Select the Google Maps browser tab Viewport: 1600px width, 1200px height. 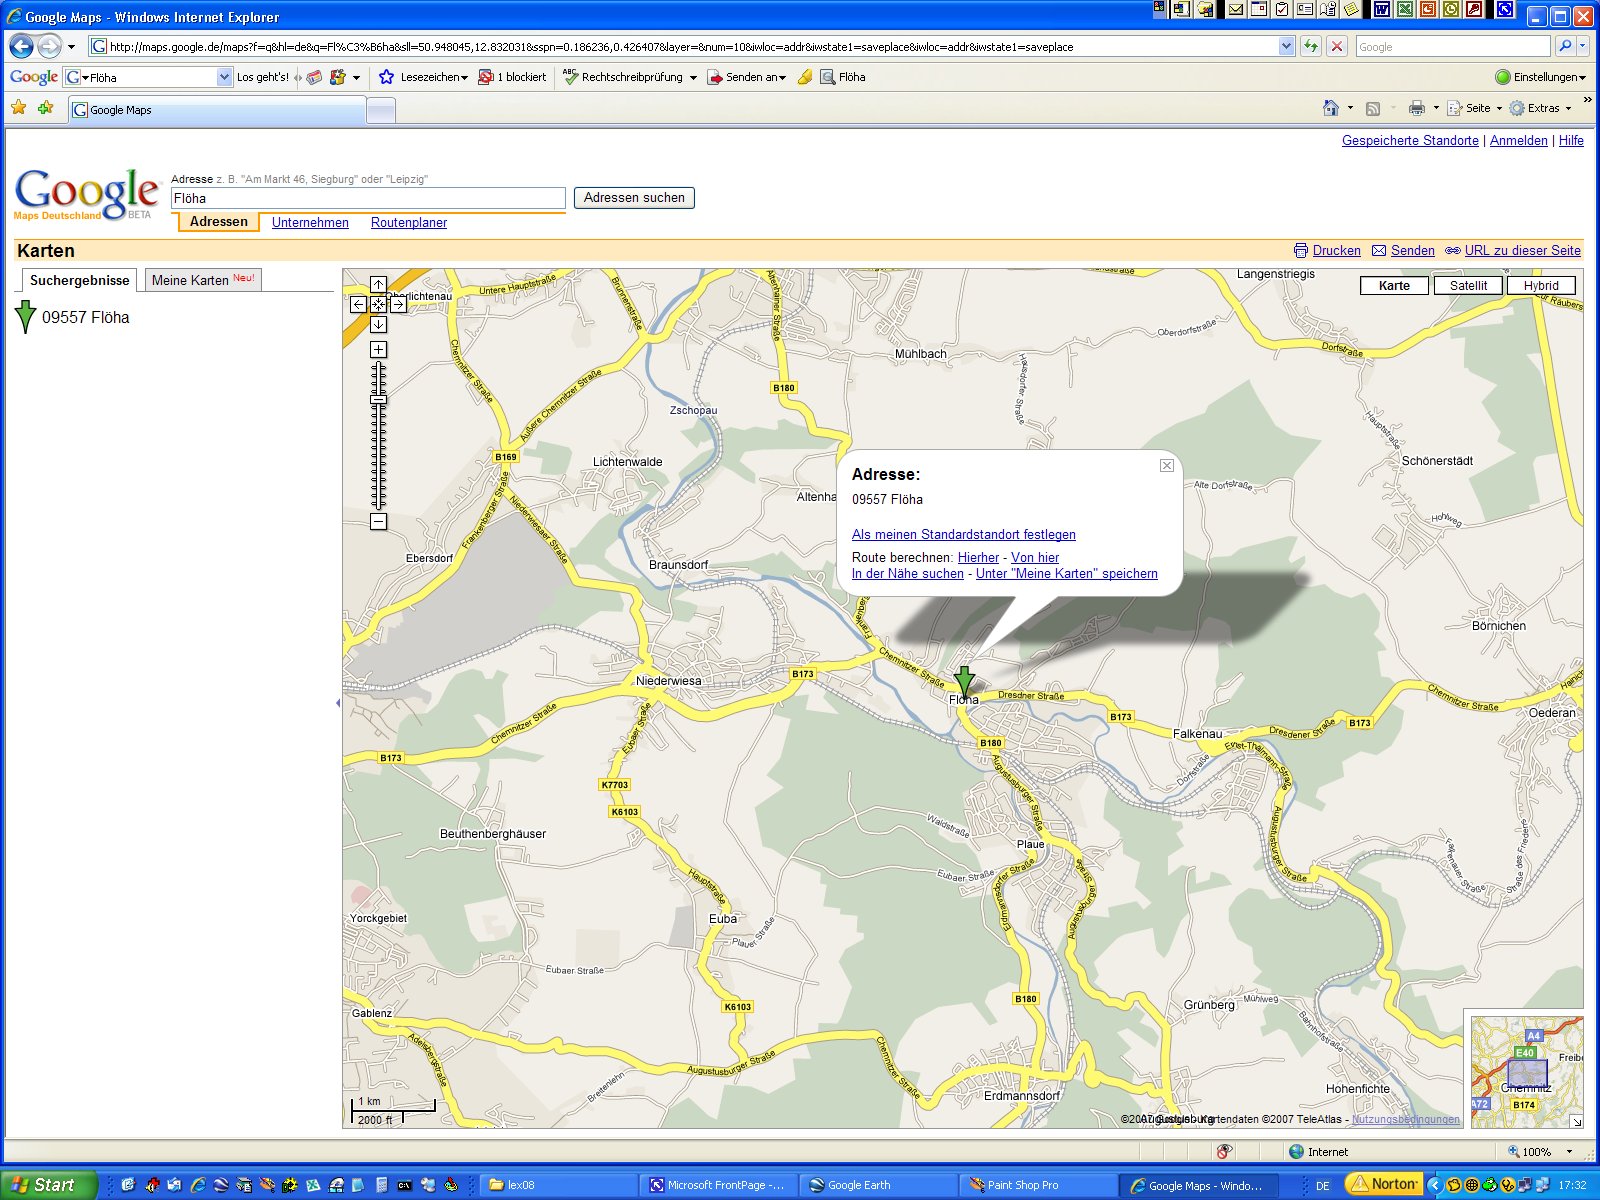[x=216, y=110]
